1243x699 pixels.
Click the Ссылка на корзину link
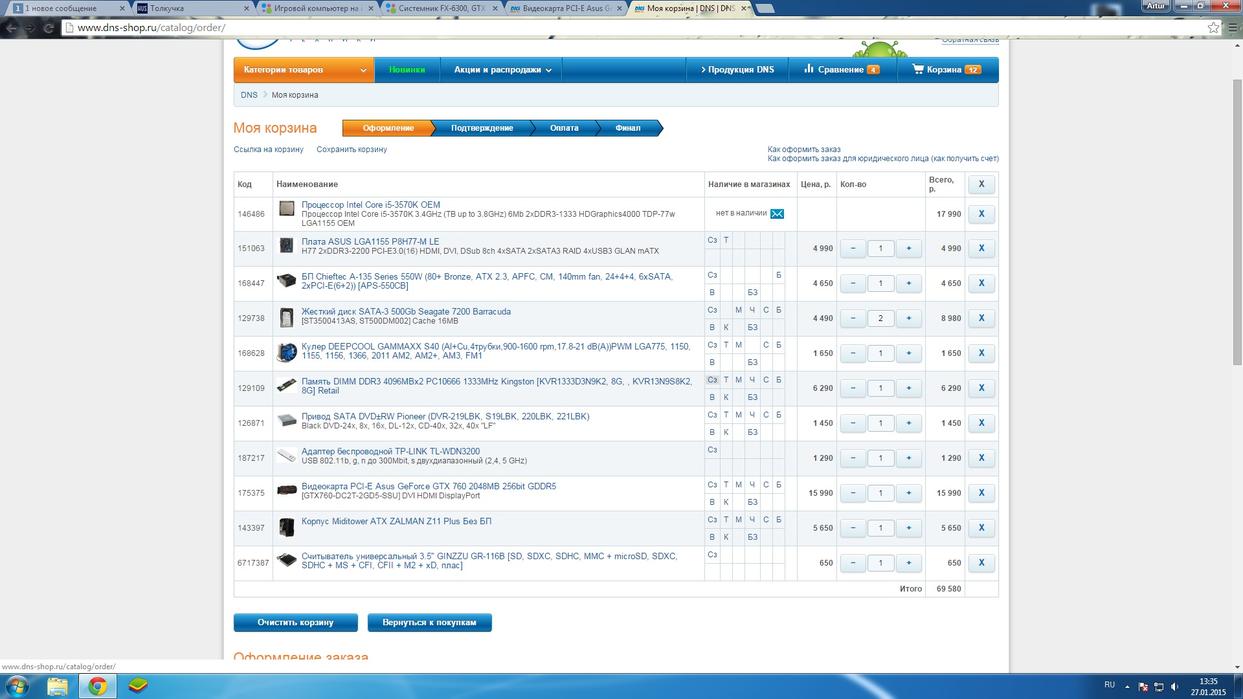pos(268,149)
